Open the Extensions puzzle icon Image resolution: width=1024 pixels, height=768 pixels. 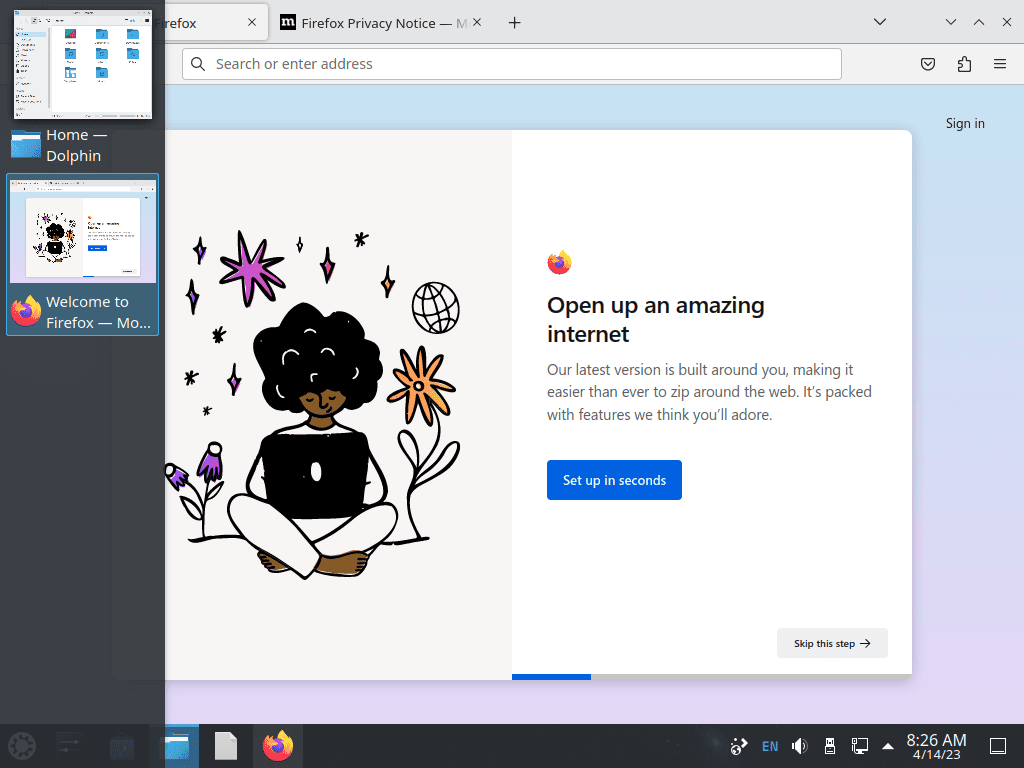pyautogui.click(x=964, y=64)
